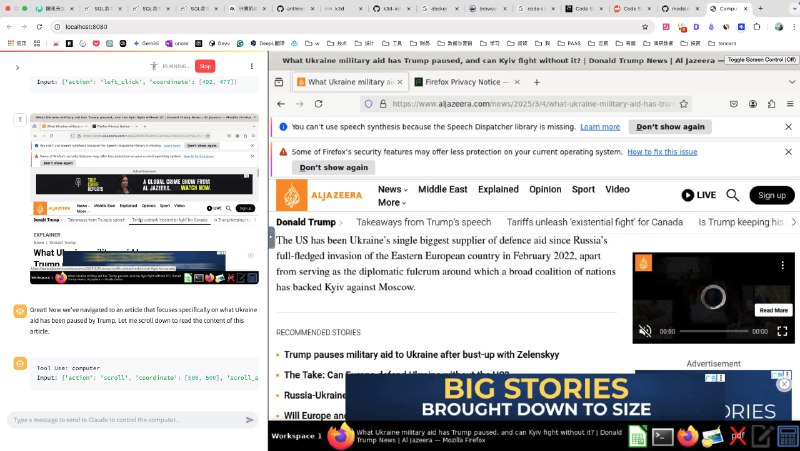Open Explained section
This screenshot has width=800, height=451.
tap(498, 189)
